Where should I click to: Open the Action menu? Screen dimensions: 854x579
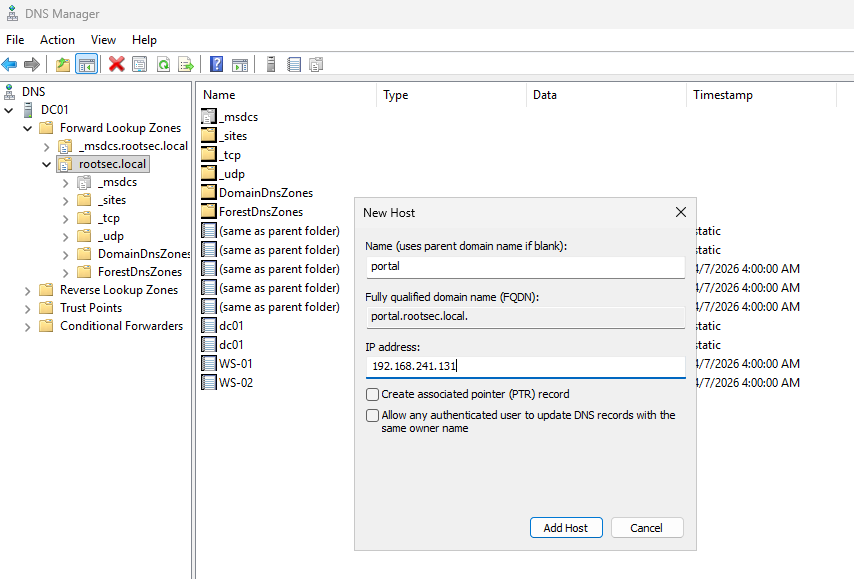click(x=57, y=40)
